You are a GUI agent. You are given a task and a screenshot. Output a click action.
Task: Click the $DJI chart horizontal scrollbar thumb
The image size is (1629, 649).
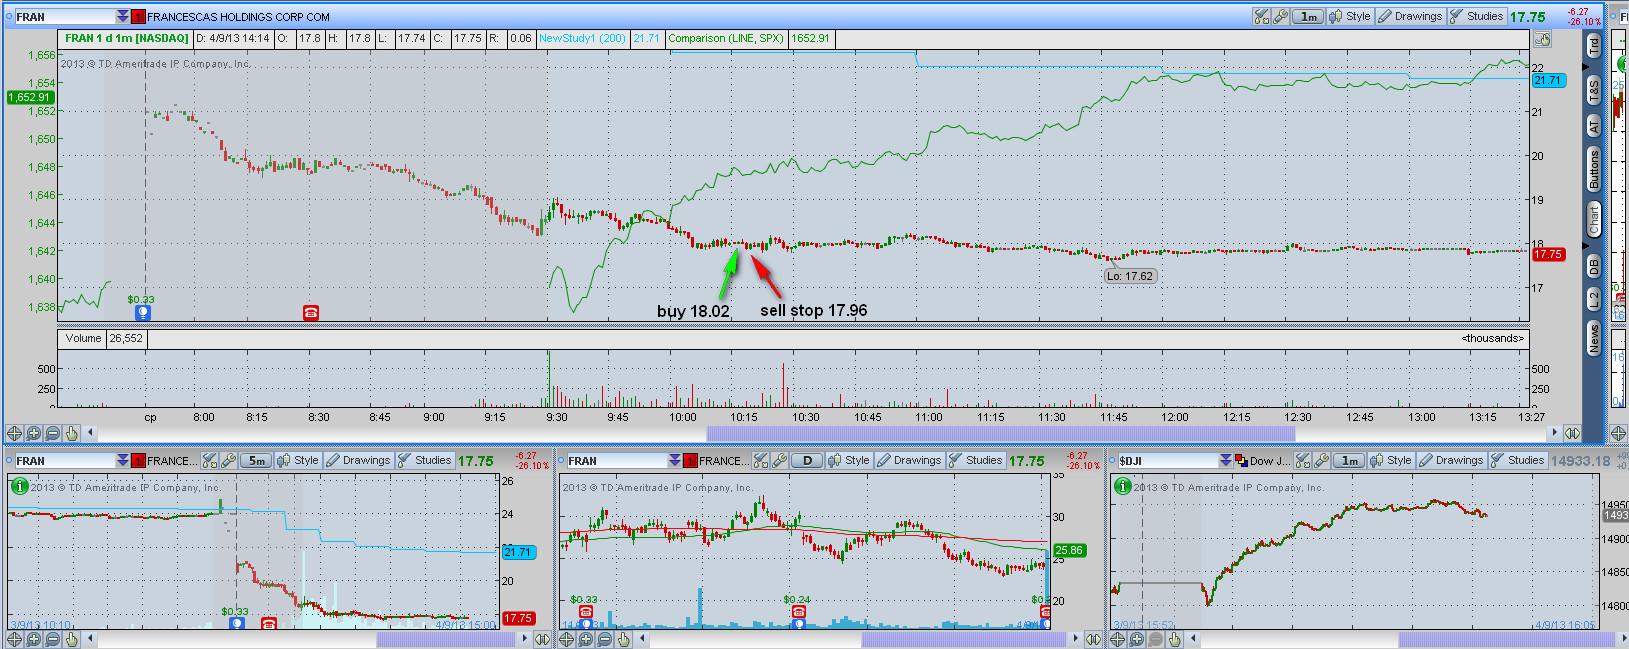click(1507, 639)
